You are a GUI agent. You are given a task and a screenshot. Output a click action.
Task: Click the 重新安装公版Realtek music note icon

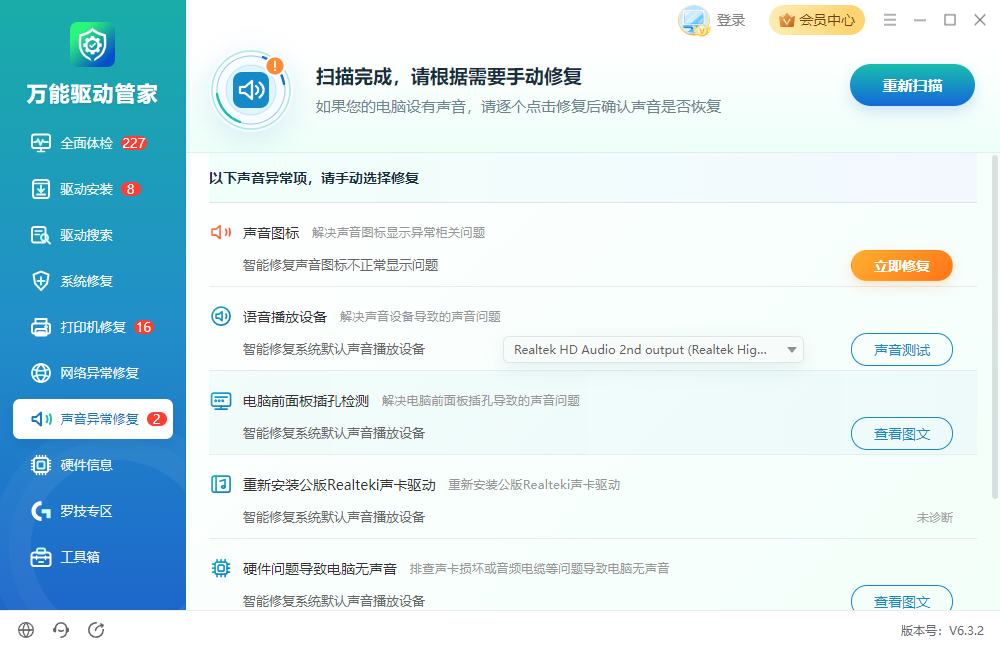[x=221, y=484]
